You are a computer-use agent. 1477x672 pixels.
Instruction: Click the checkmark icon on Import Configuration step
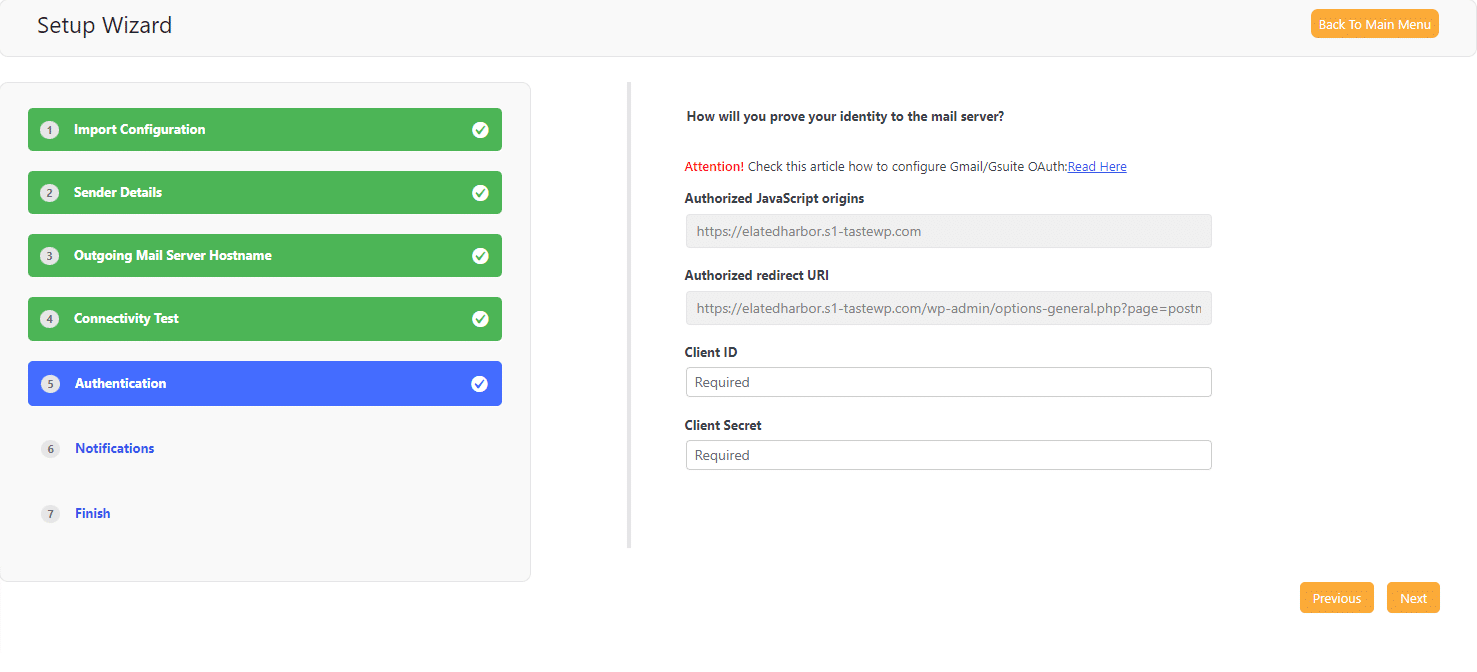coord(480,130)
